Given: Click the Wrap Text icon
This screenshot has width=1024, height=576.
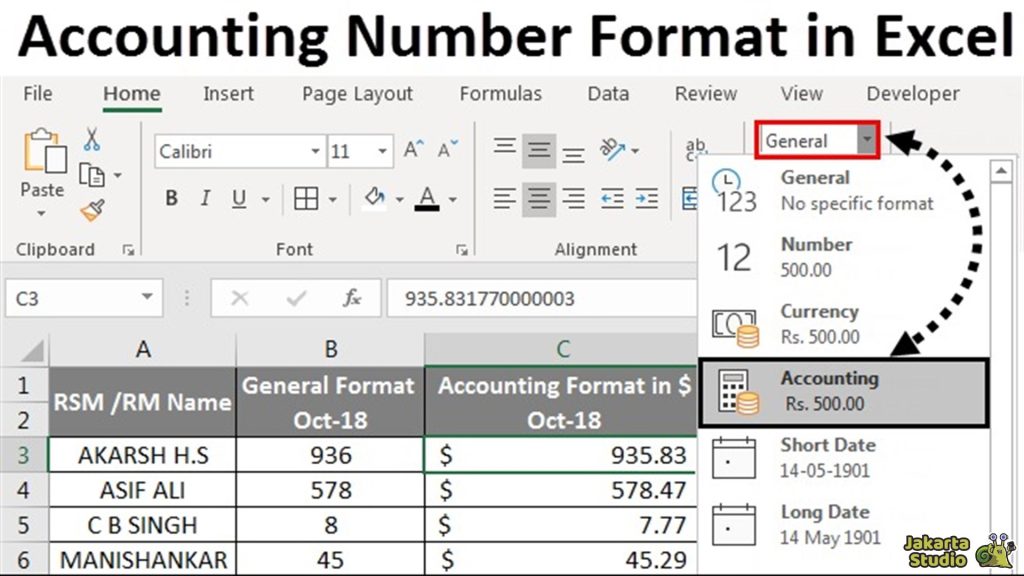Looking at the screenshot, I should tap(696, 150).
